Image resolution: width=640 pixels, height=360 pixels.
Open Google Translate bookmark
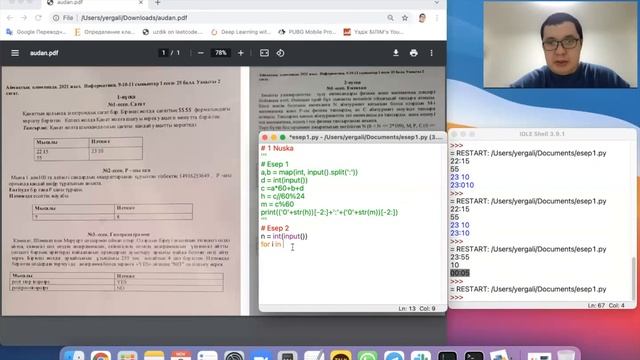pyautogui.click(x=36, y=32)
